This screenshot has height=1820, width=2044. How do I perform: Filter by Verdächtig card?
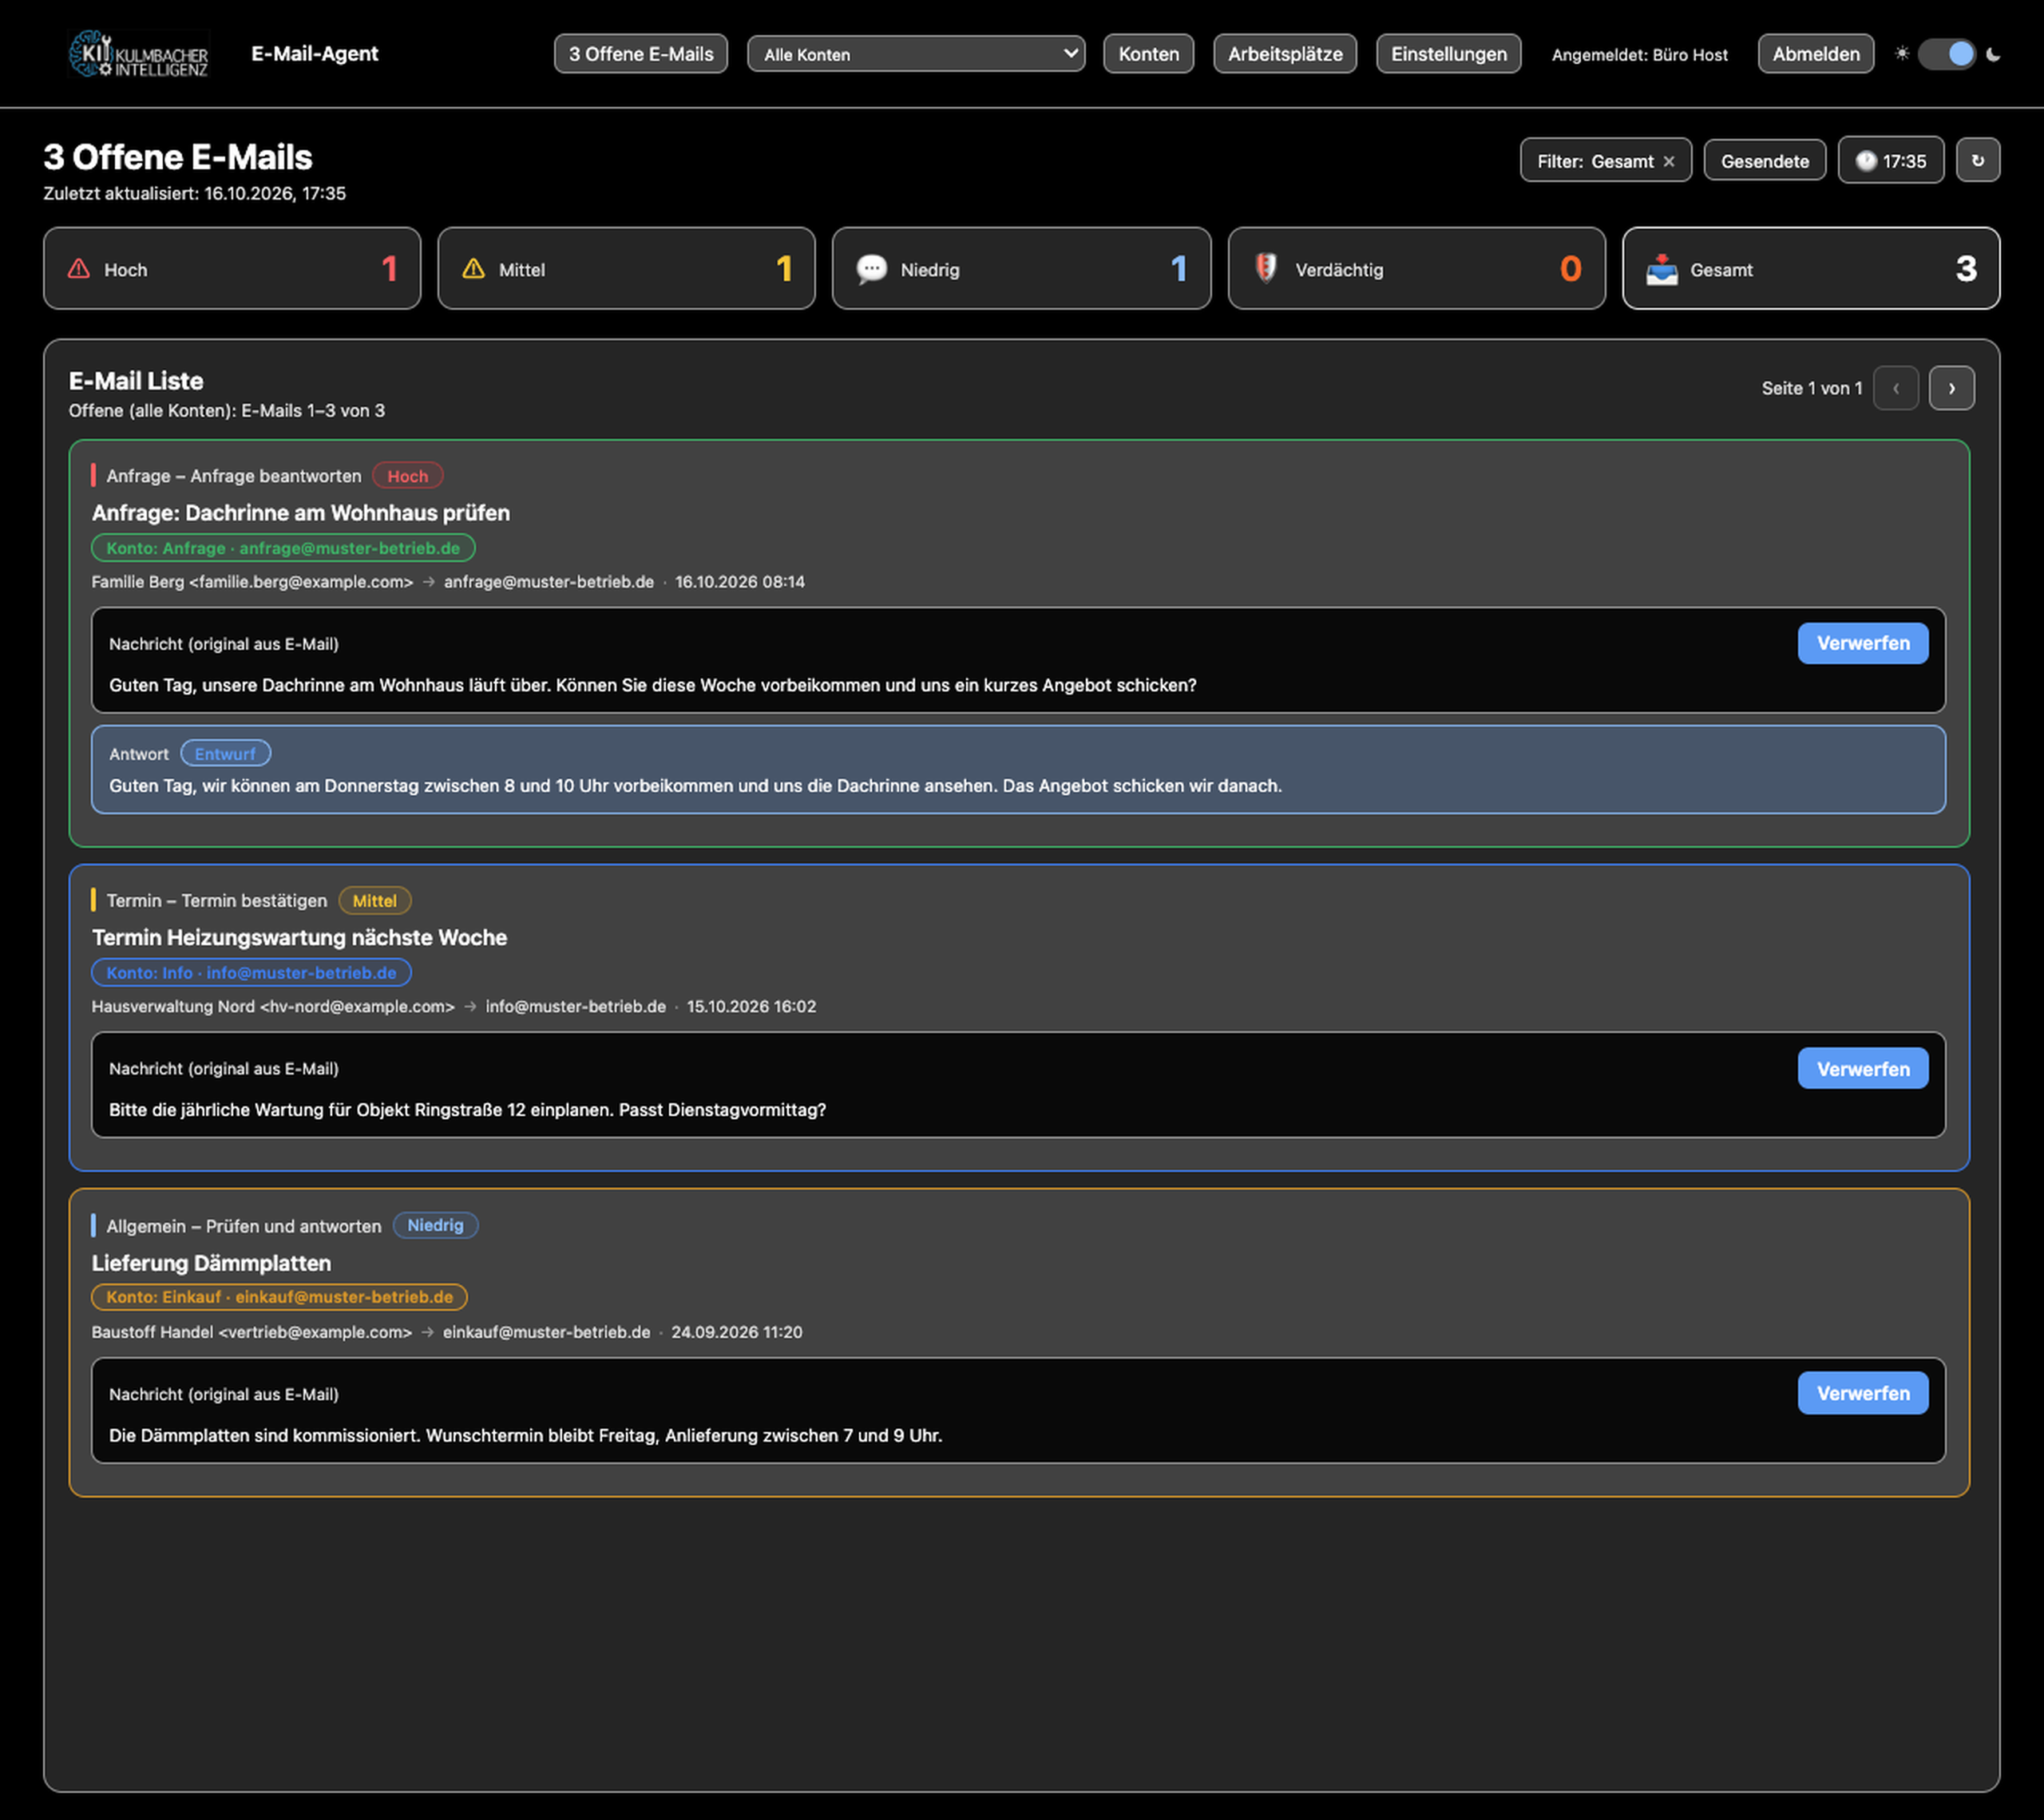1416,269
